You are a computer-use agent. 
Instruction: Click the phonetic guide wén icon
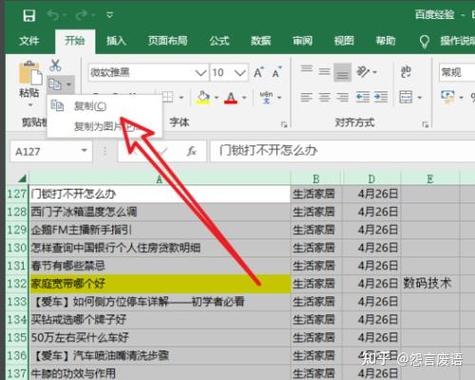point(266,97)
